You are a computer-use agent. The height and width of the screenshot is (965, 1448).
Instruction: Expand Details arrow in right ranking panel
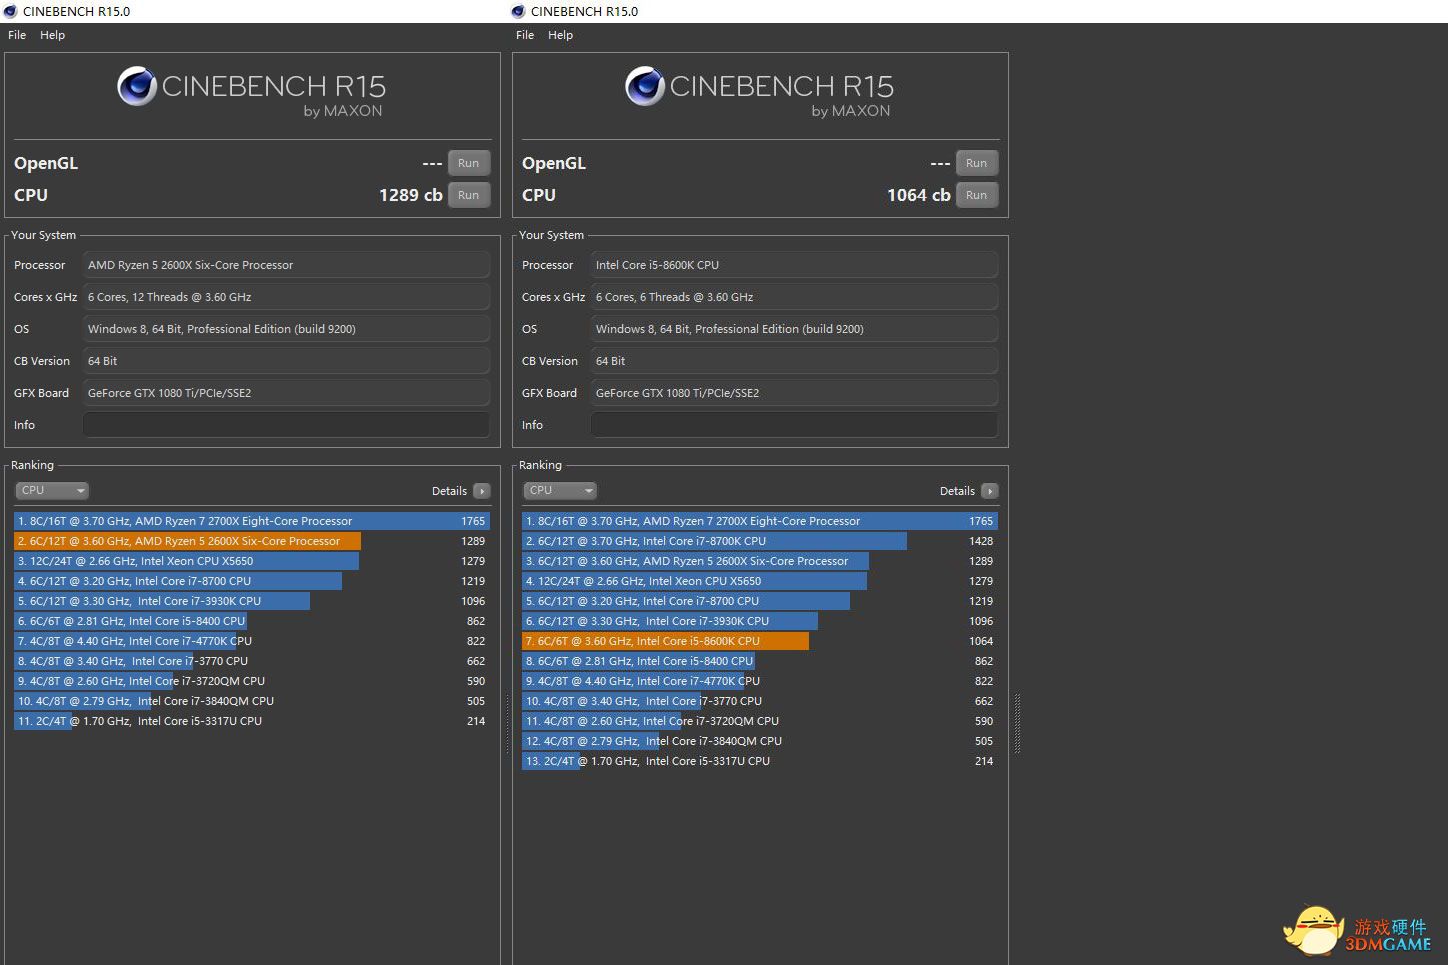[x=990, y=491]
